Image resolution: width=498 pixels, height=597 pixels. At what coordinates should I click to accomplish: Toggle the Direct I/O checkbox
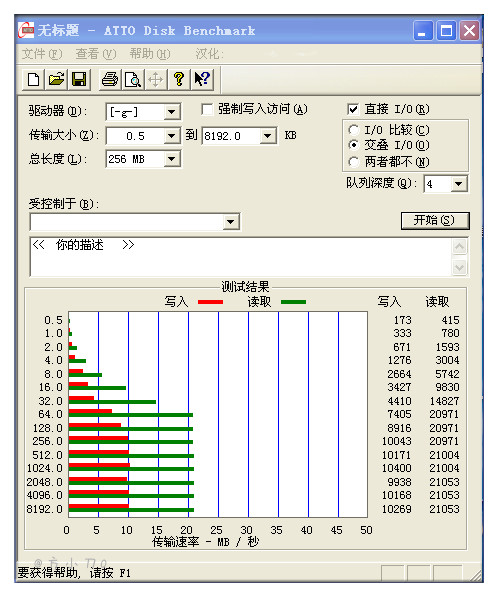click(353, 110)
